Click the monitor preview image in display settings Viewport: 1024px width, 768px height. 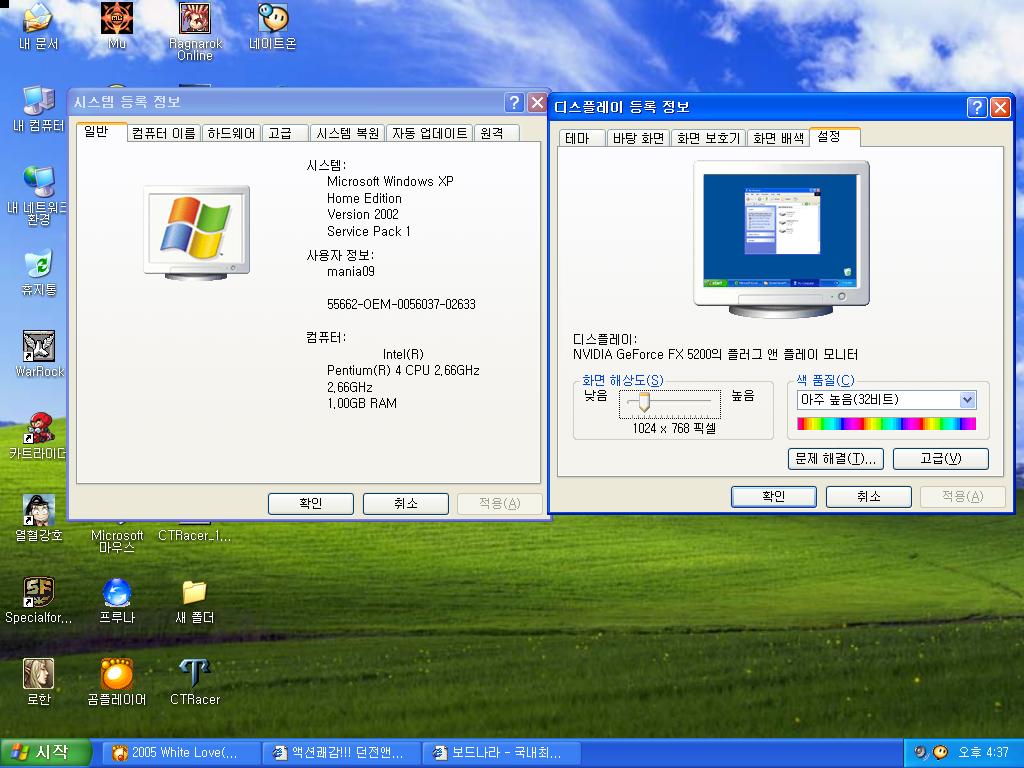point(781,238)
